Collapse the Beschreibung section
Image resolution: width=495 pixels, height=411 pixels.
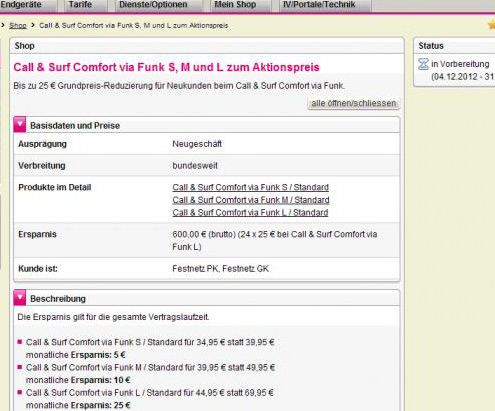point(20,298)
